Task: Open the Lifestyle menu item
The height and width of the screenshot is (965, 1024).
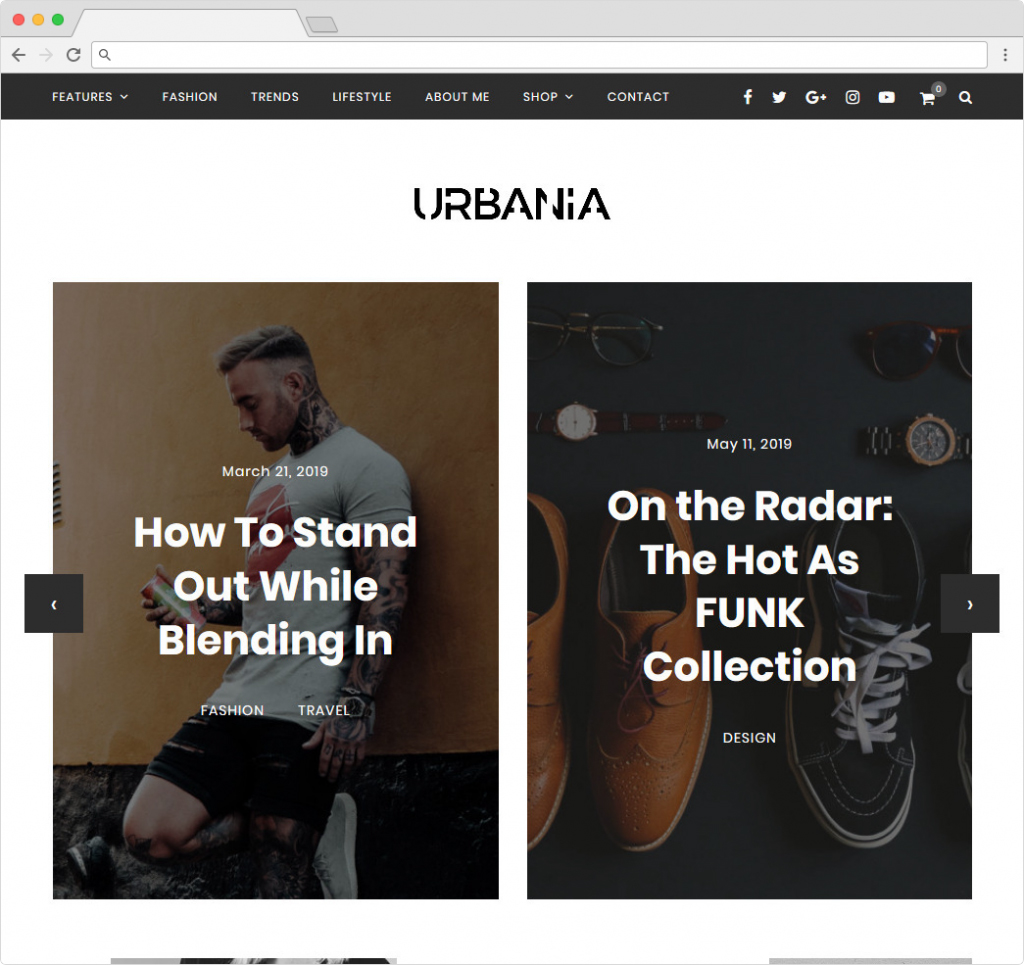Action: pyautogui.click(x=362, y=97)
